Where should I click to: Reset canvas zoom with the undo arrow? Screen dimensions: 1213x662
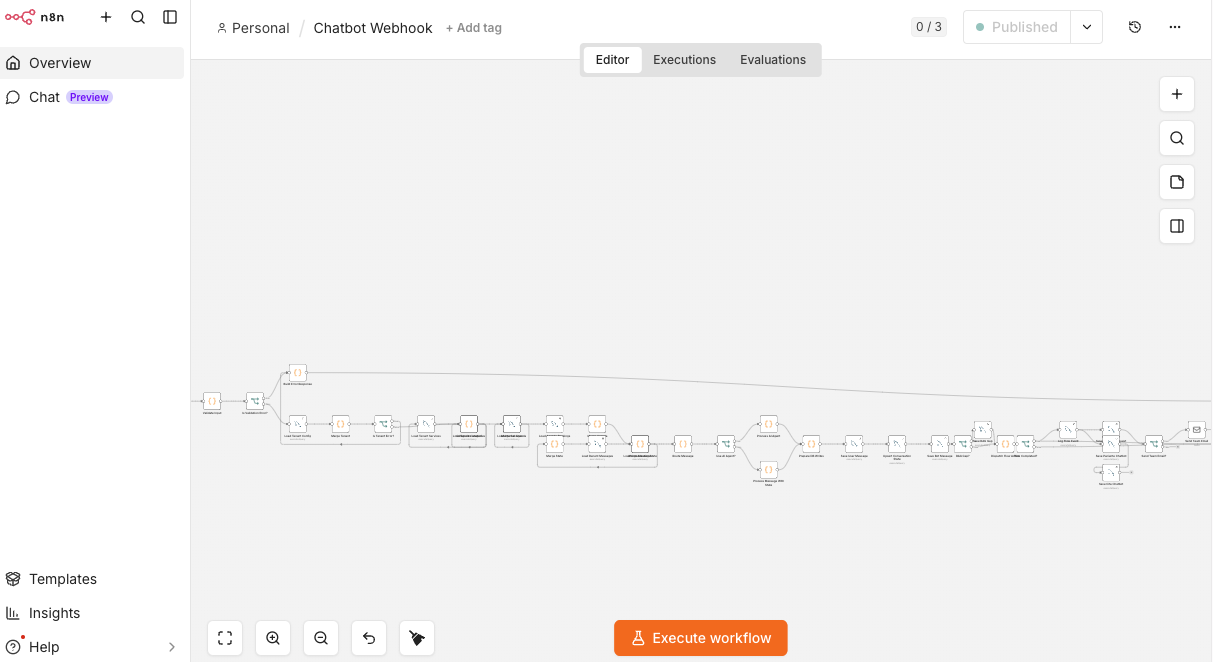pos(369,638)
